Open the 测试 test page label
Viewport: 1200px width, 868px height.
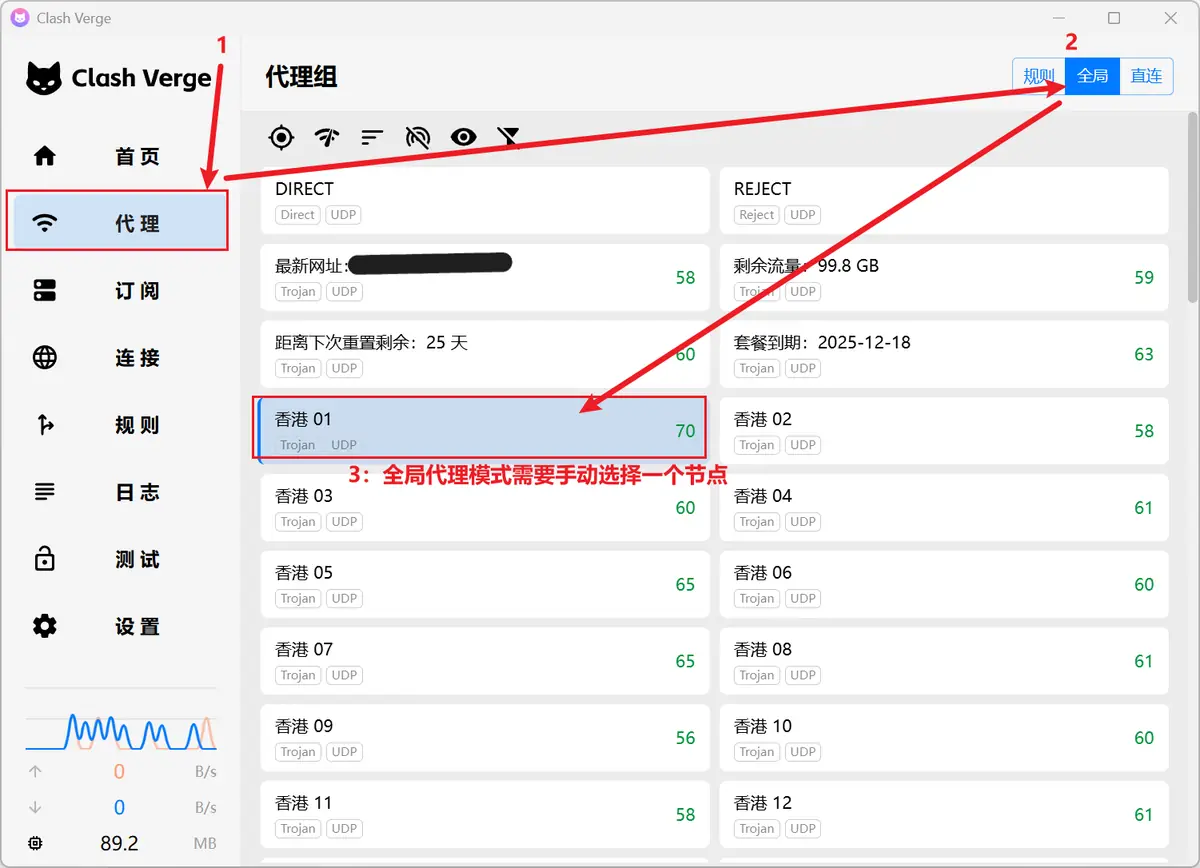(137, 559)
